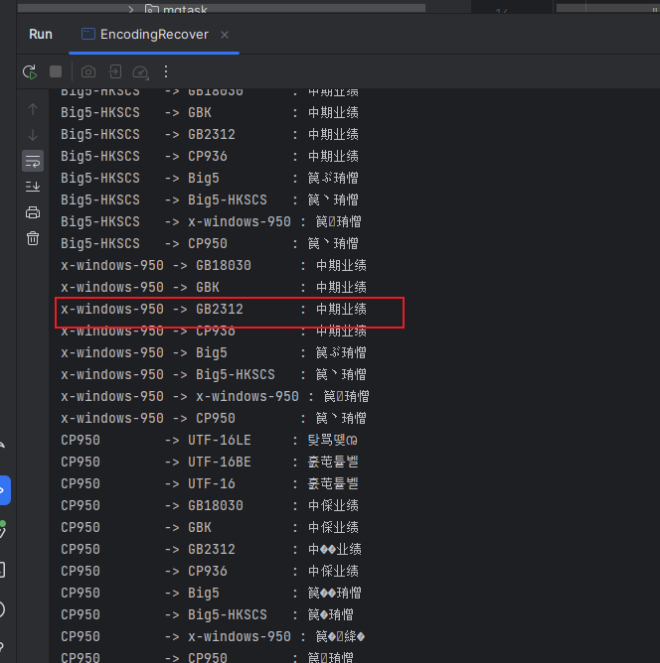This screenshot has height=663, width=660.
Task: Toggle soft-wrap for console output
Action: (x=33, y=161)
